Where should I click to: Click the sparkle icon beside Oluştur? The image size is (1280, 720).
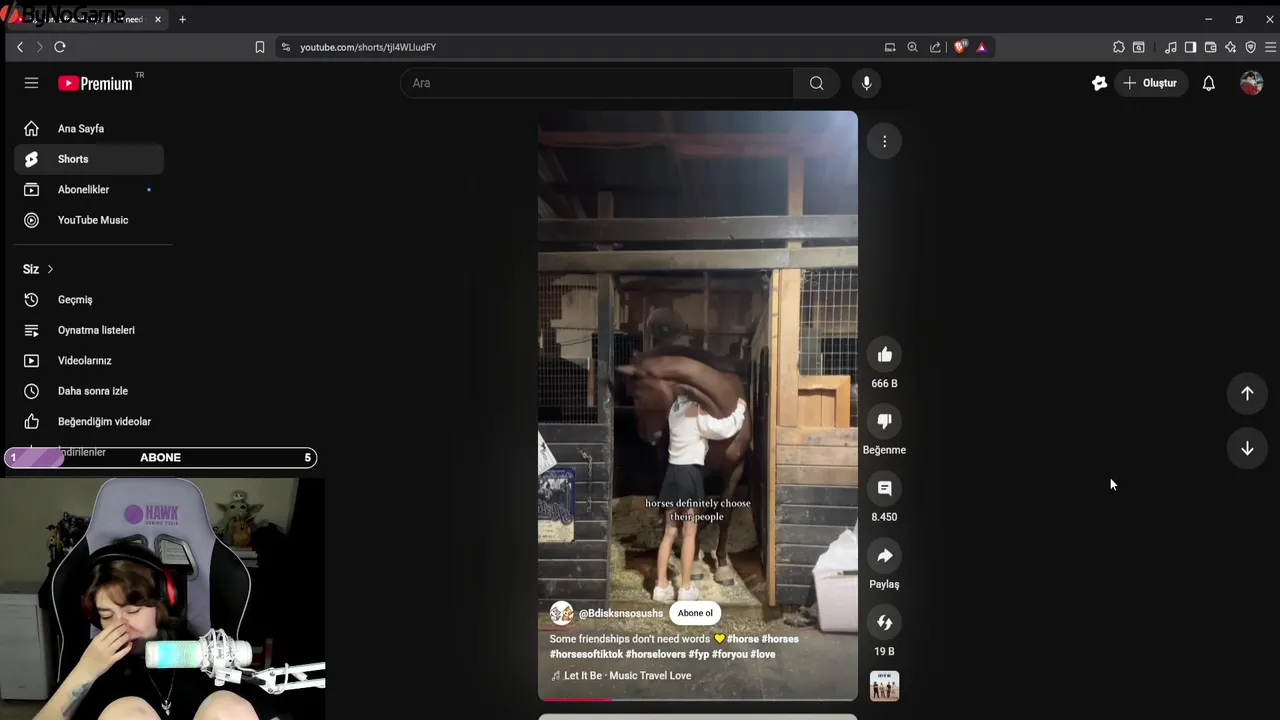tap(1099, 83)
